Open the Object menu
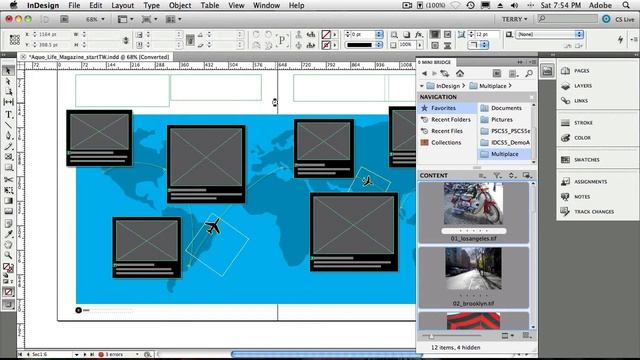 point(180,5)
